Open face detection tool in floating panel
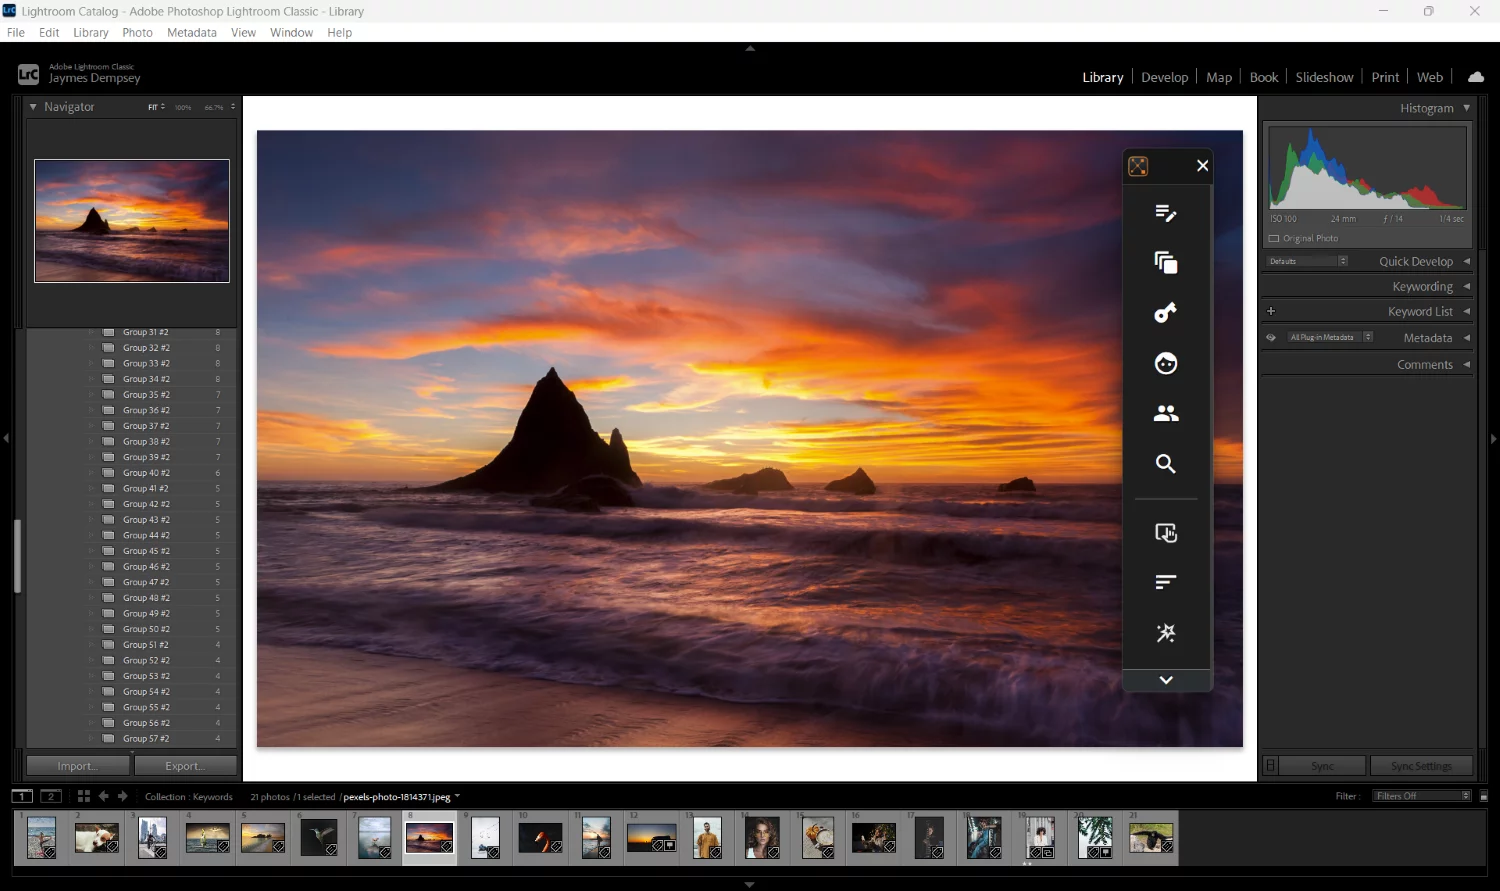Viewport: 1500px width, 891px height. pos(1165,363)
